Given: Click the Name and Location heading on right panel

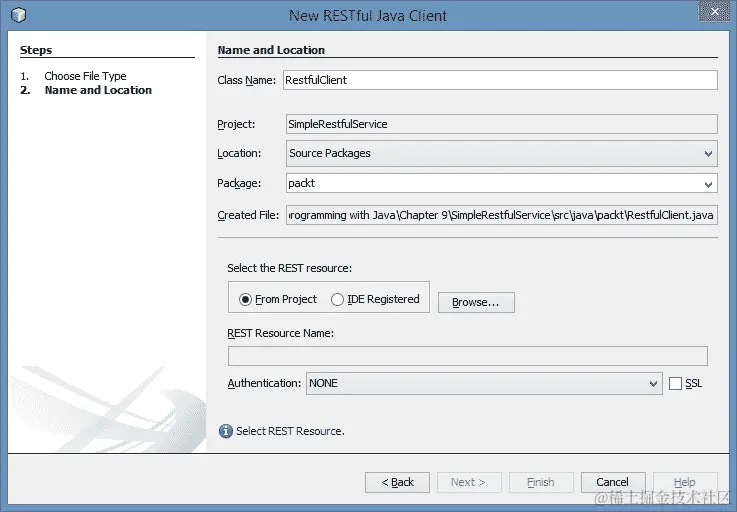Looking at the screenshot, I should coord(271,50).
